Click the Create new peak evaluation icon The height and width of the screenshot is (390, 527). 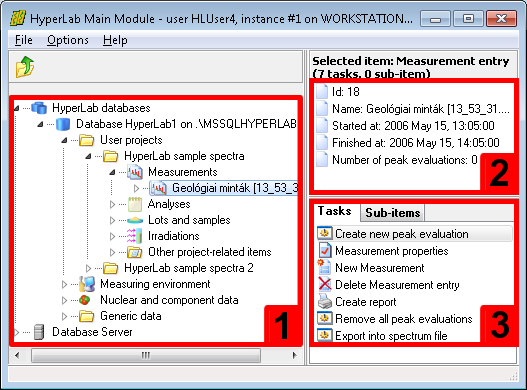(x=324, y=233)
